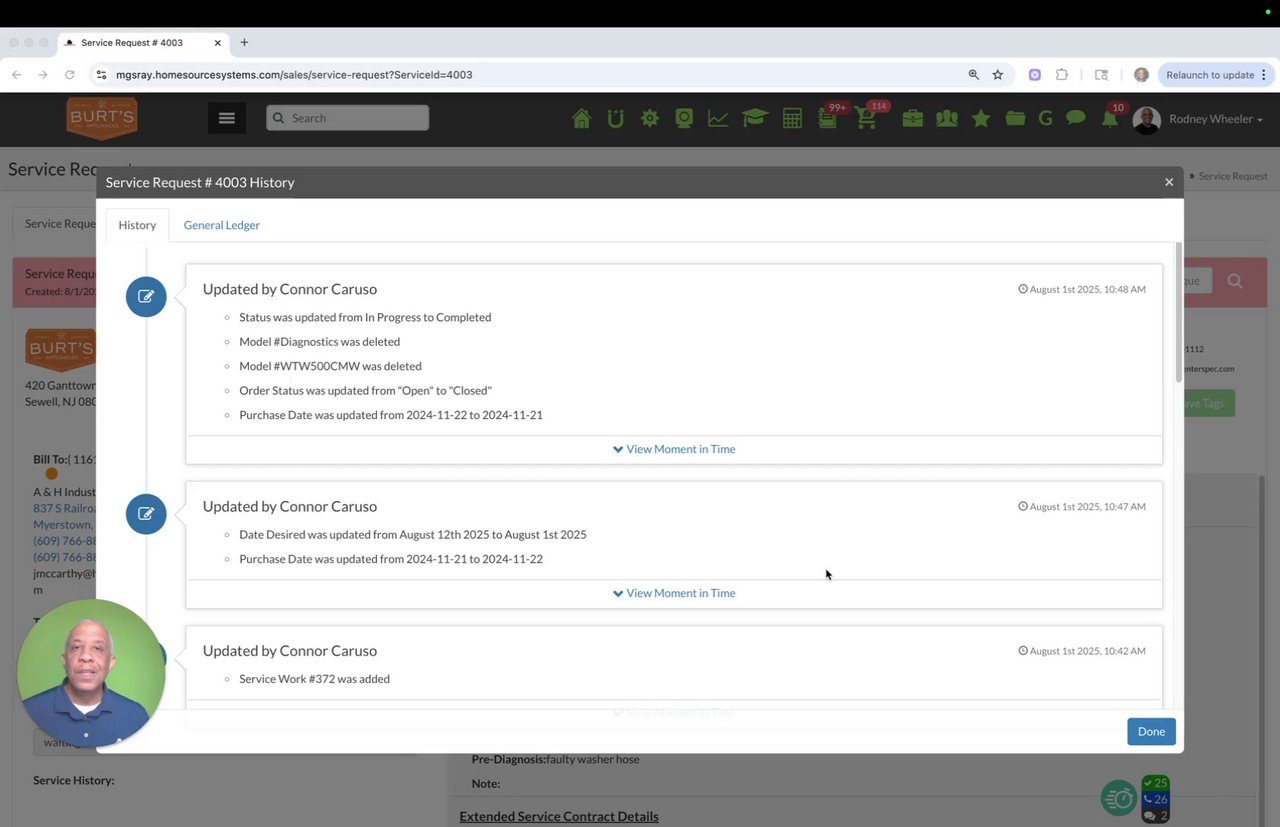1280x827 pixels.
Task: Bookmark this page with the star icon
Action: pyautogui.click(x=997, y=75)
